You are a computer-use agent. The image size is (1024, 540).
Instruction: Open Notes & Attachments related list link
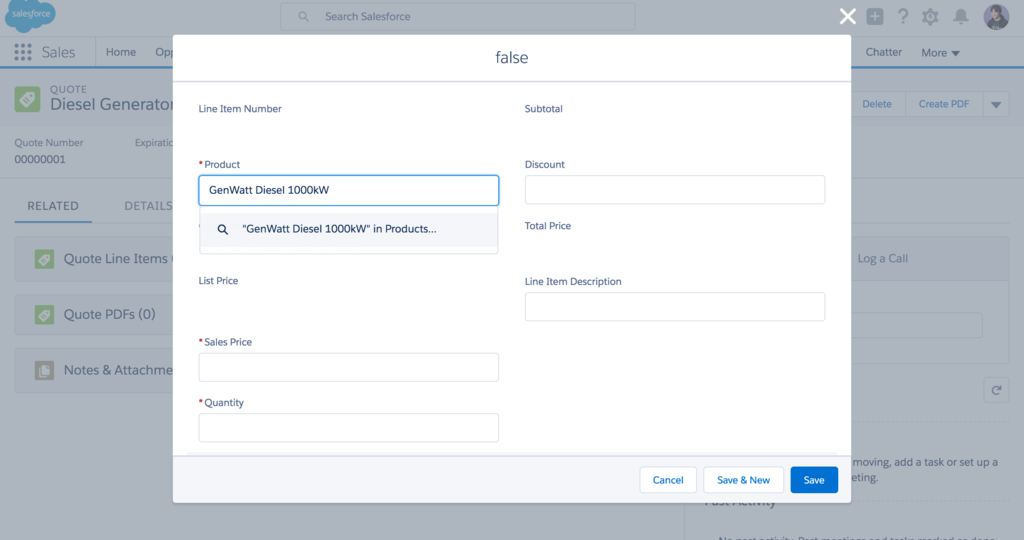pos(118,370)
